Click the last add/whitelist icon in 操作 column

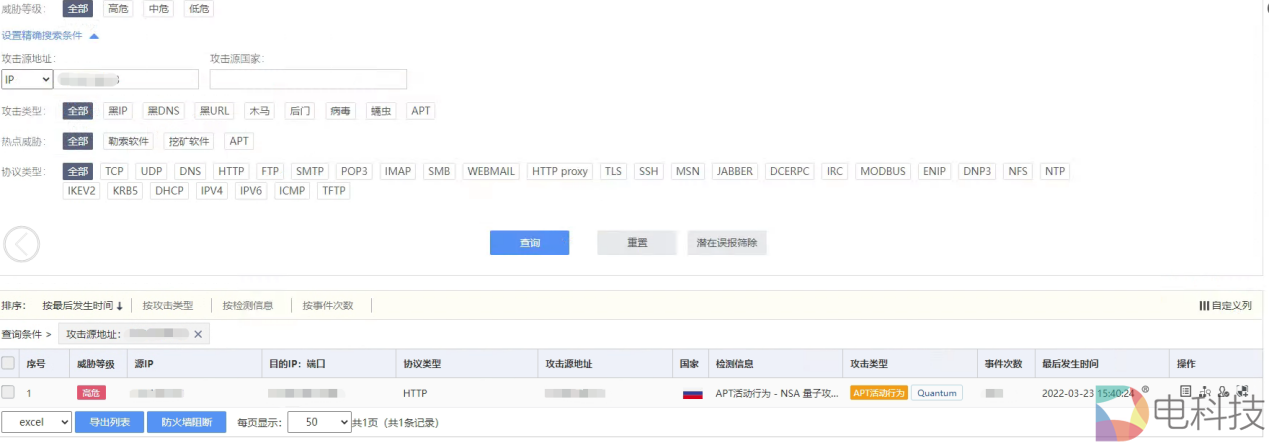[1242, 392]
